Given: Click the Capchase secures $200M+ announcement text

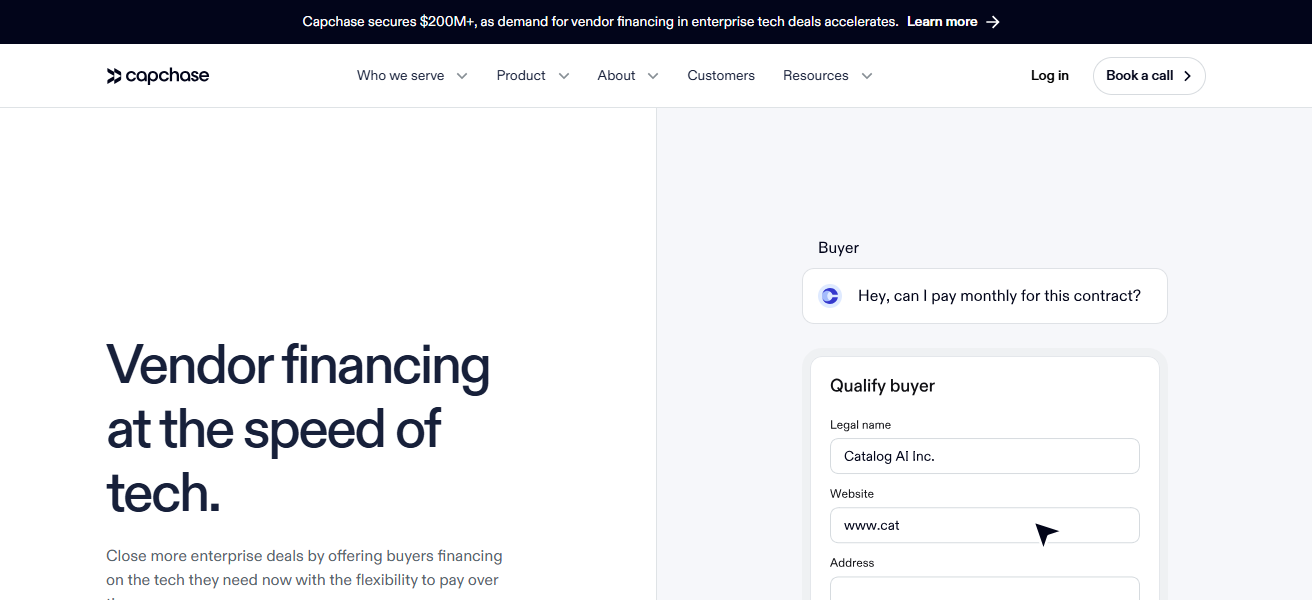Looking at the screenshot, I should click(x=600, y=22).
